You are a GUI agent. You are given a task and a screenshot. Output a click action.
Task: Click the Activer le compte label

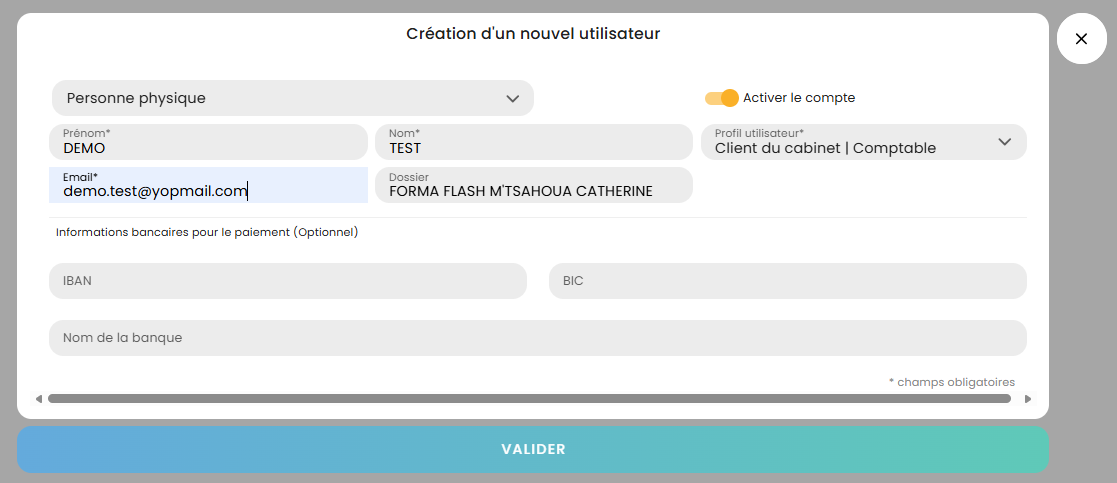[x=799, y=98]
